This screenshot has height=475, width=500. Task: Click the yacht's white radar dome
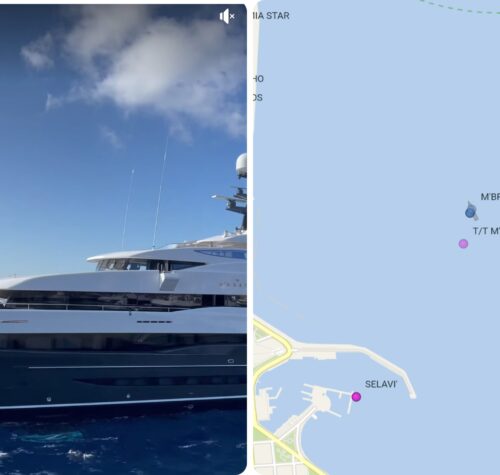point(241,166)
